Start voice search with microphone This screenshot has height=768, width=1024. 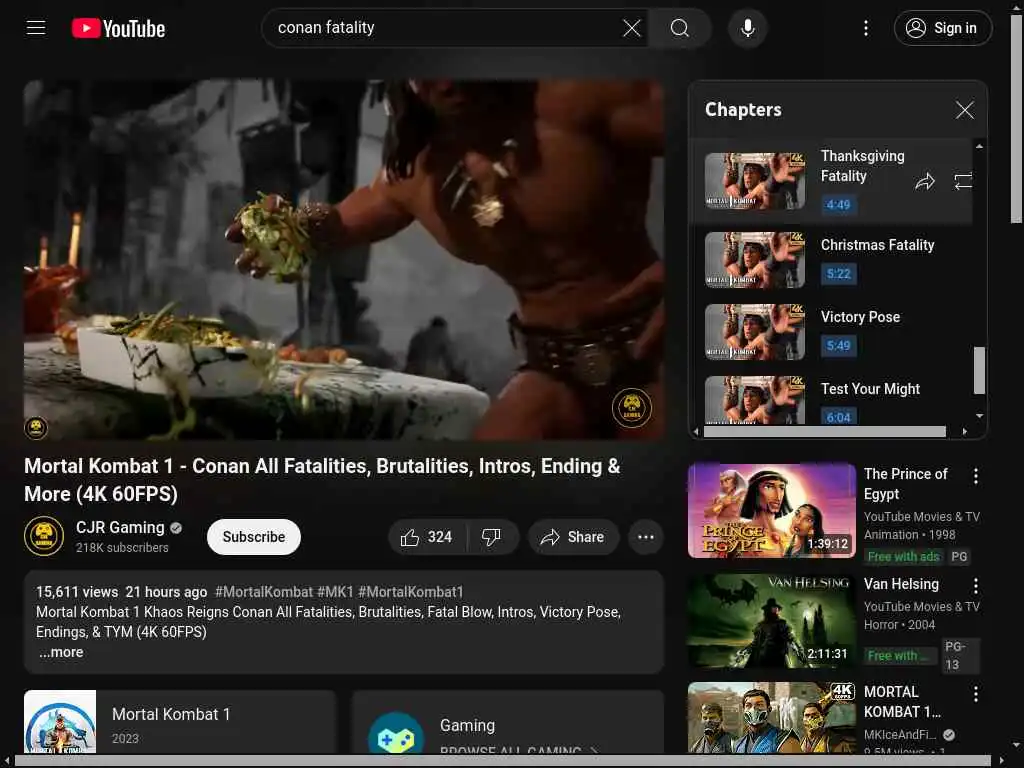pyautogui.click(x=748, y=28)
